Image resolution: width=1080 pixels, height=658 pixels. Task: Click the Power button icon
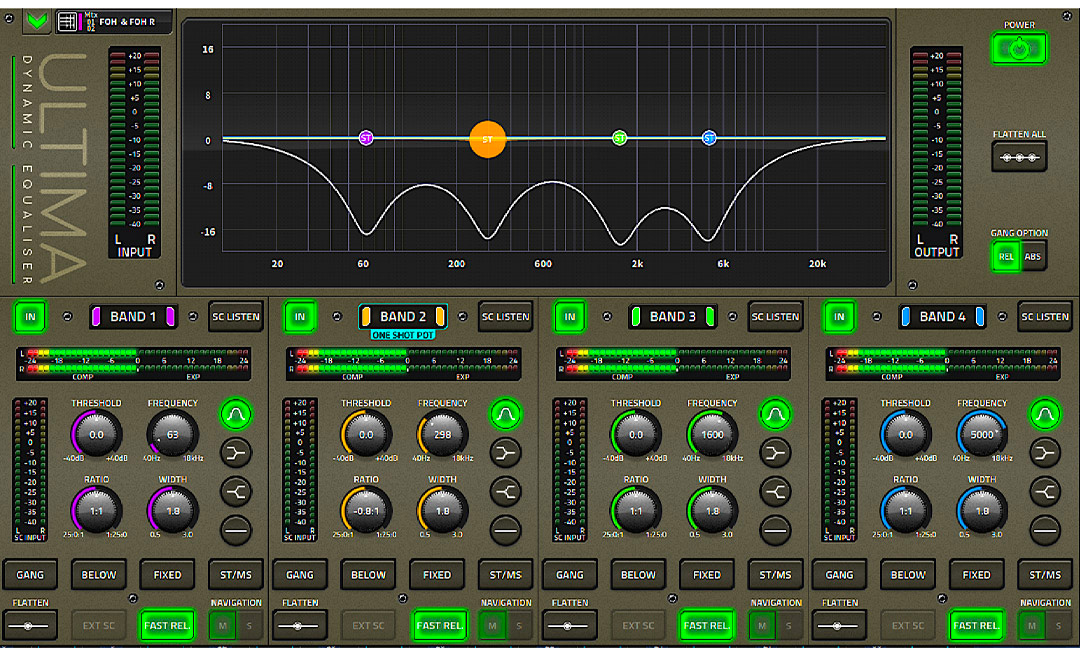(1019, 48)
